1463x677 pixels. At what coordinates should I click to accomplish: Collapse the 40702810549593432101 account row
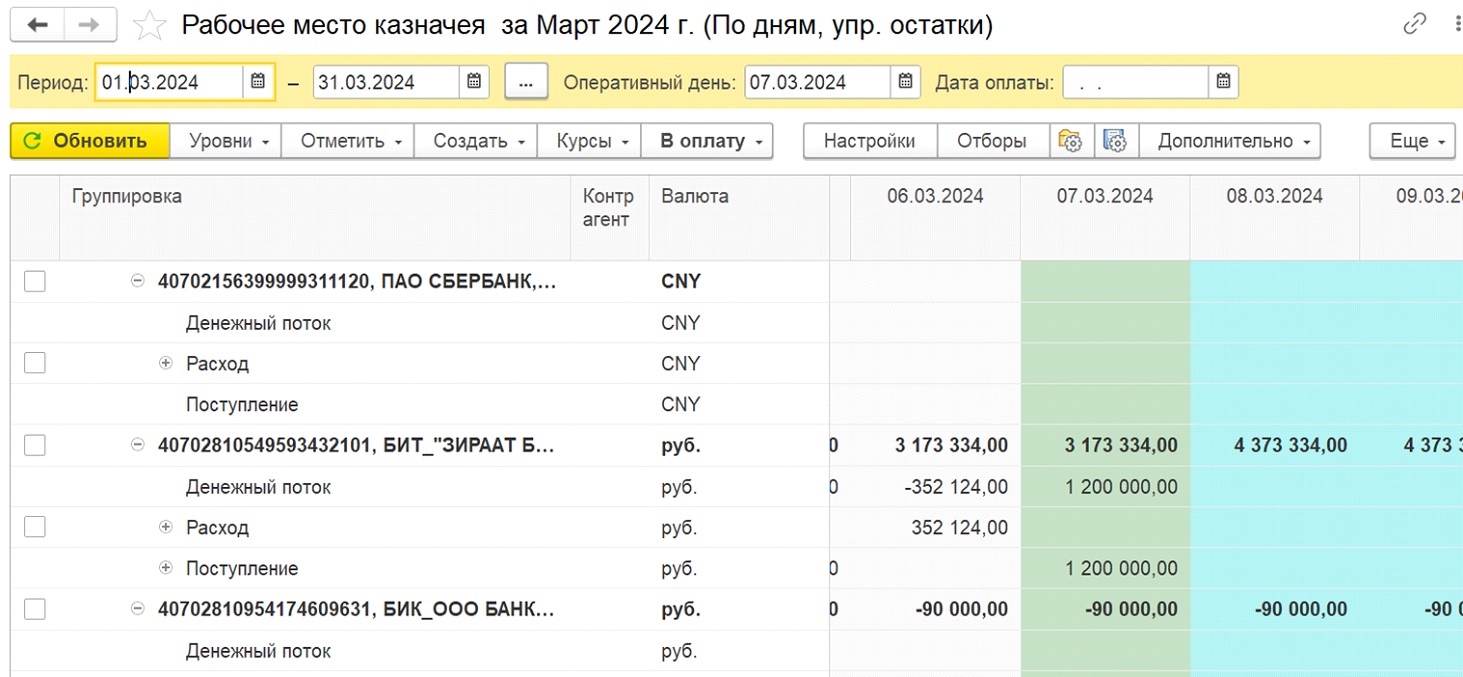(x=138, y=446)
